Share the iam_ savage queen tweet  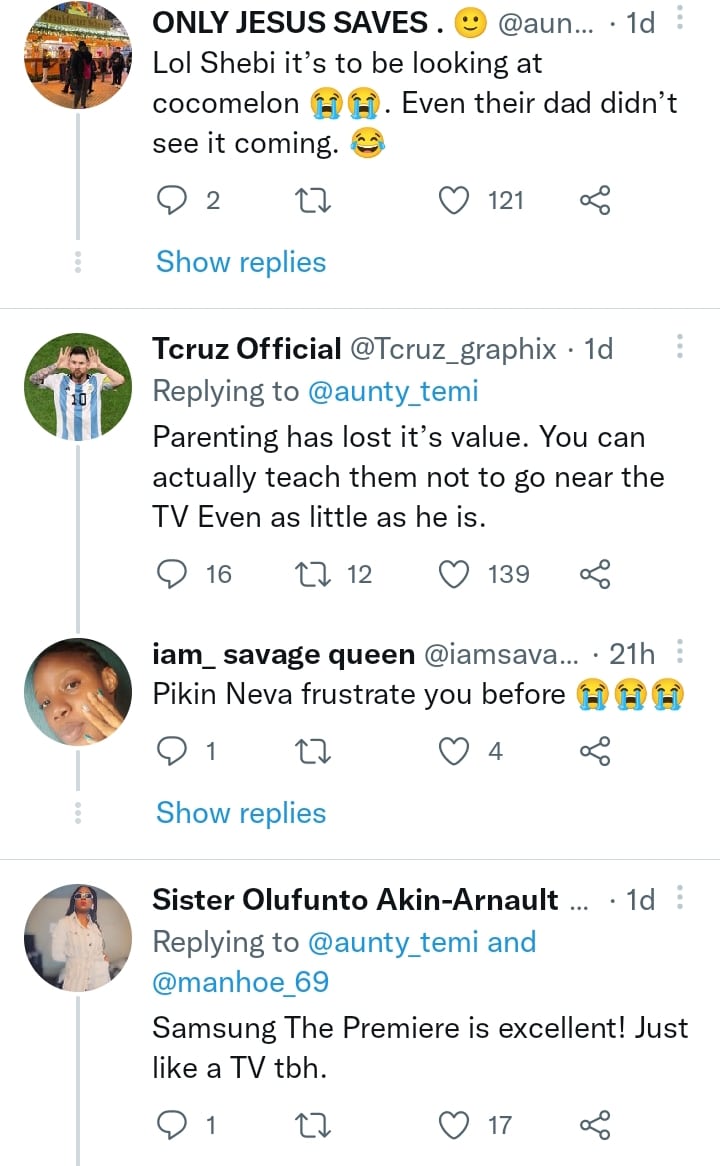[595, 751]
